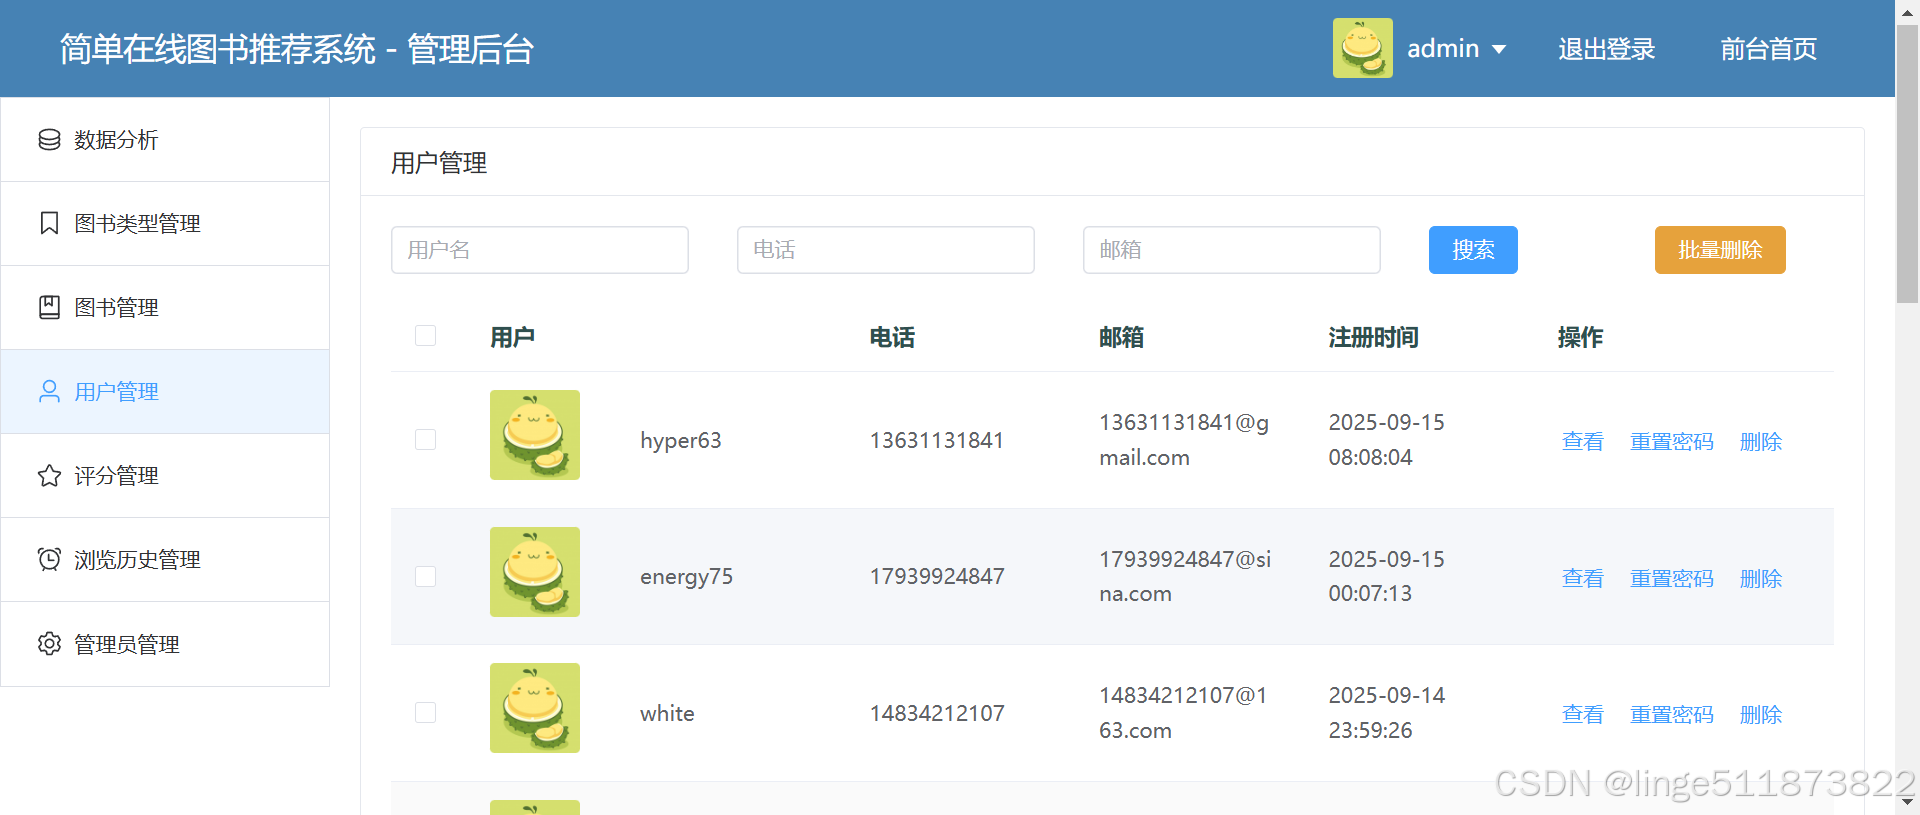Click email 17939924847@sina.com
Screen dimensions: 1920x815
click(x=1185, y=576)
